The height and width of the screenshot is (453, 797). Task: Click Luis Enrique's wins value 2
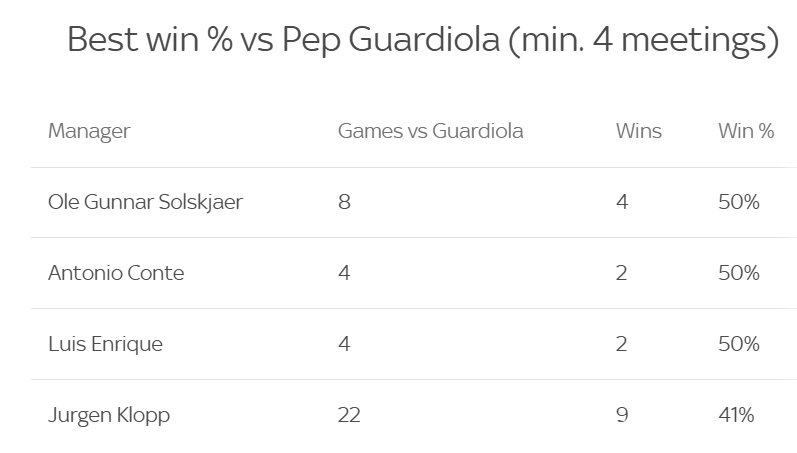[622, 344]
